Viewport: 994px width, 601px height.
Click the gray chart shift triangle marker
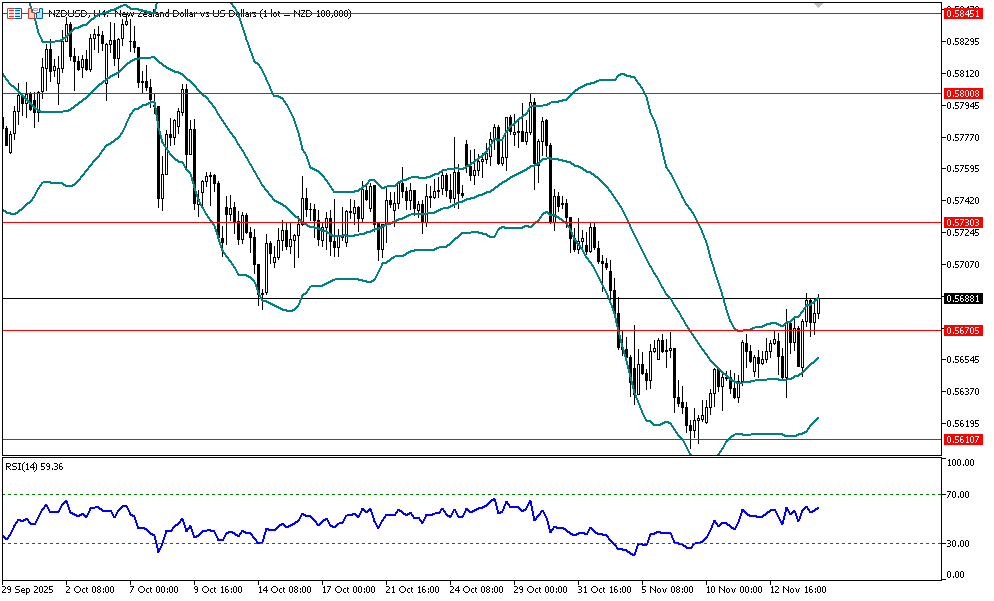(x=820, y=6)
